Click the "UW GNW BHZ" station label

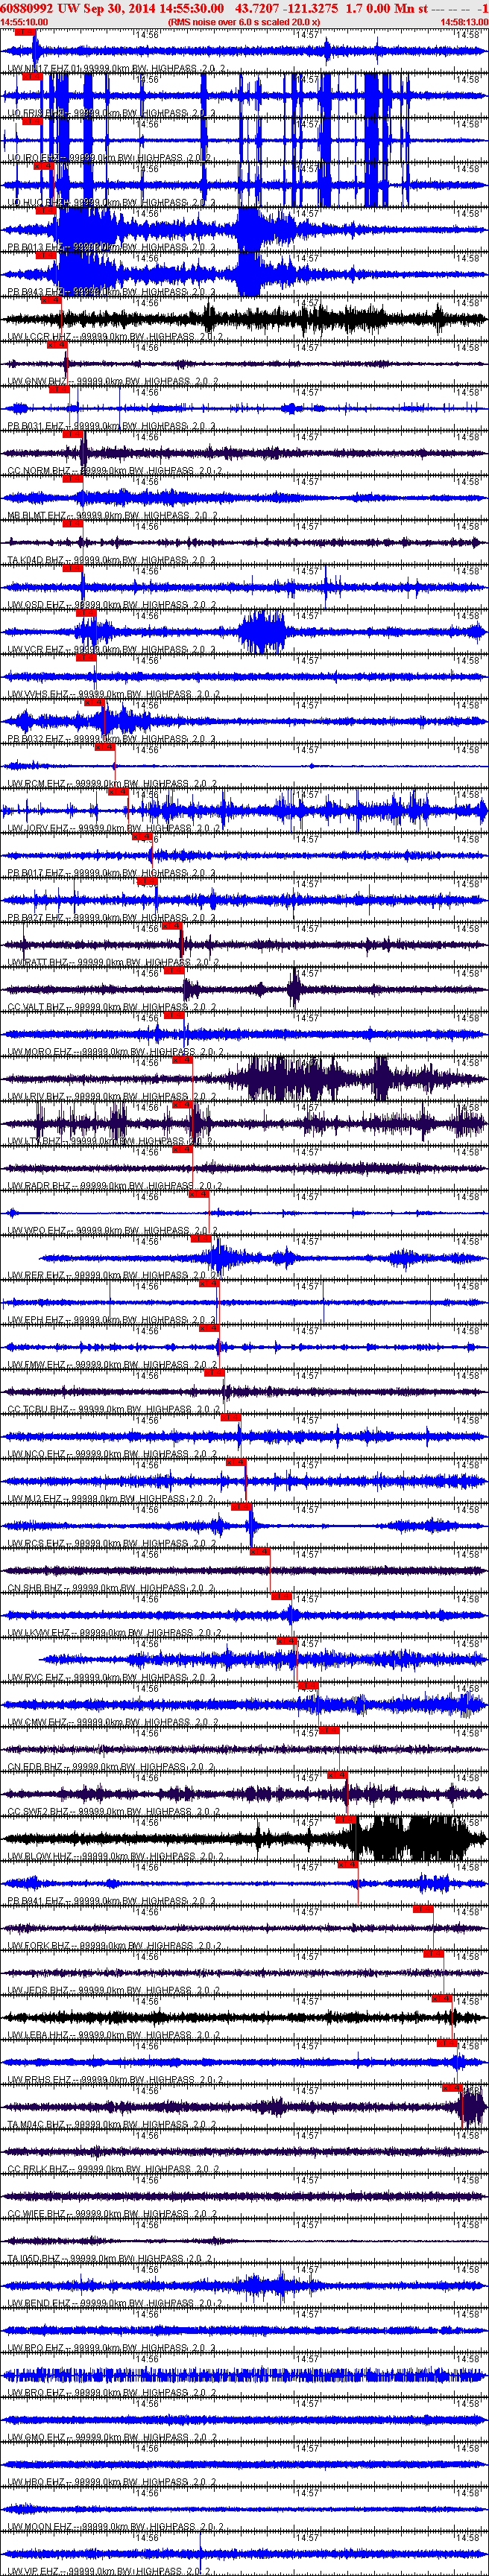(38, 382)
